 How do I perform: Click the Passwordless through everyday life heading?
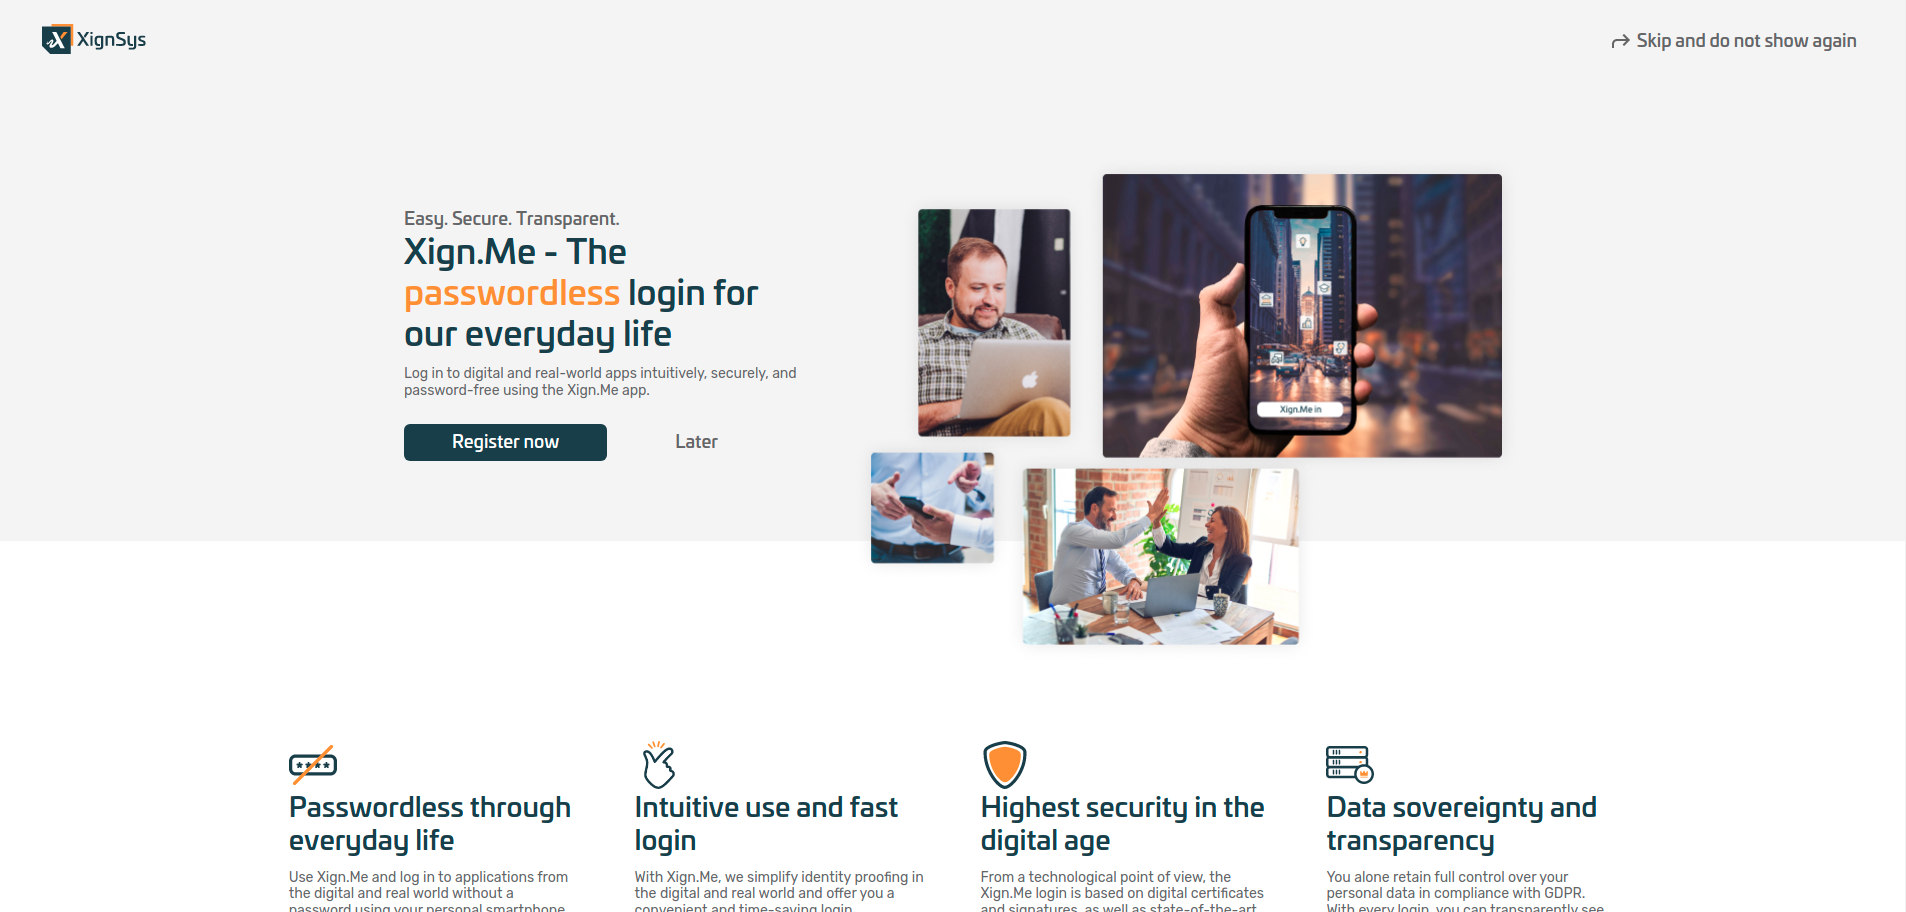point(430,824)
